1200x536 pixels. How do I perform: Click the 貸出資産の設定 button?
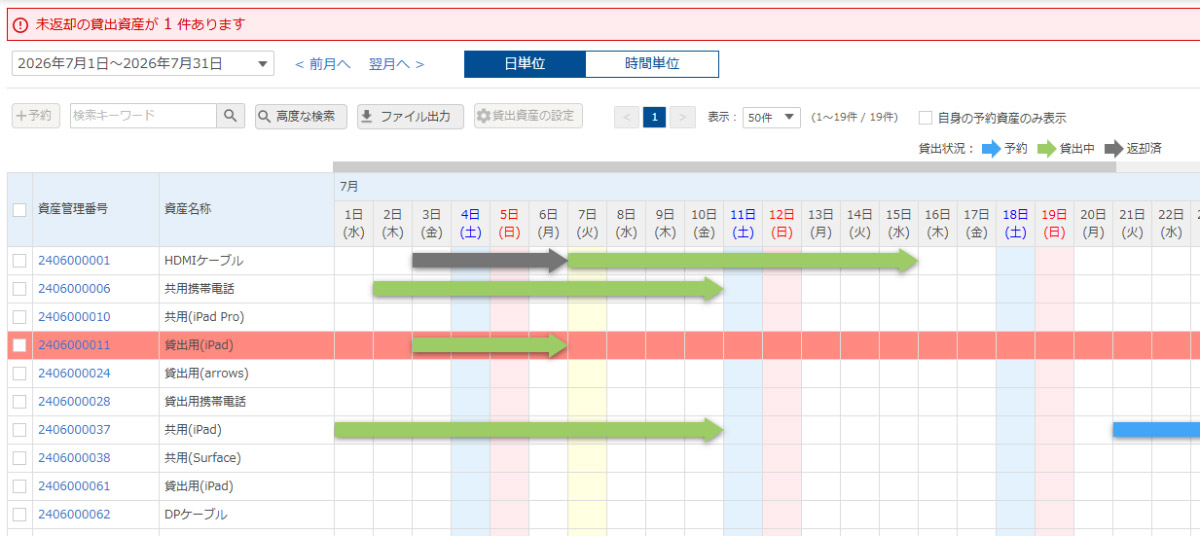tap(527, 116)
